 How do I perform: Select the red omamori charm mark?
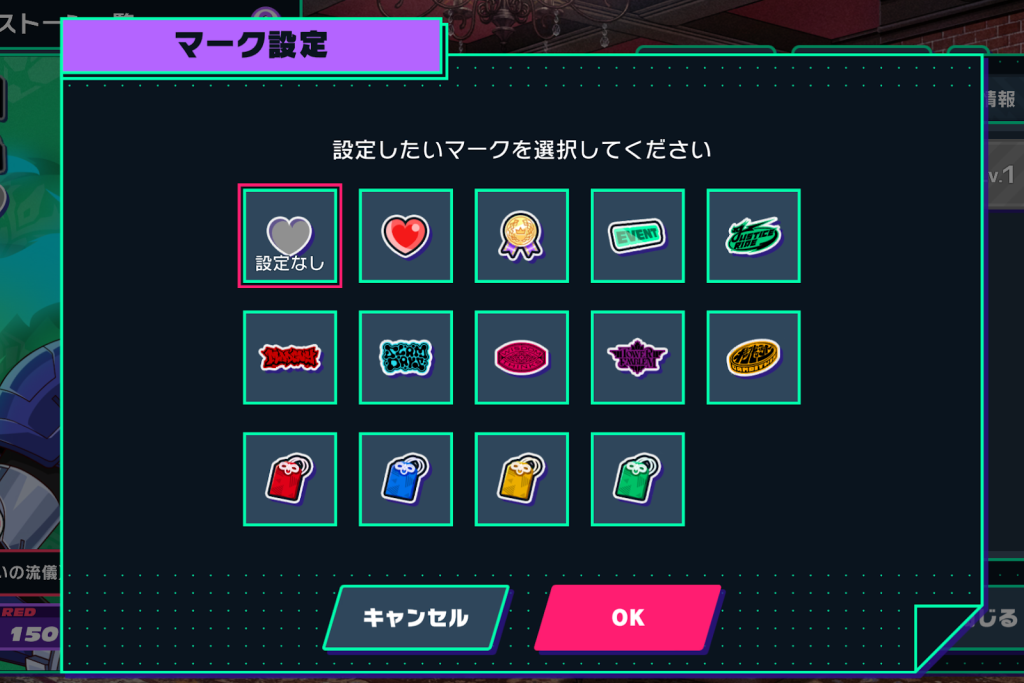[x=290, y=479]
